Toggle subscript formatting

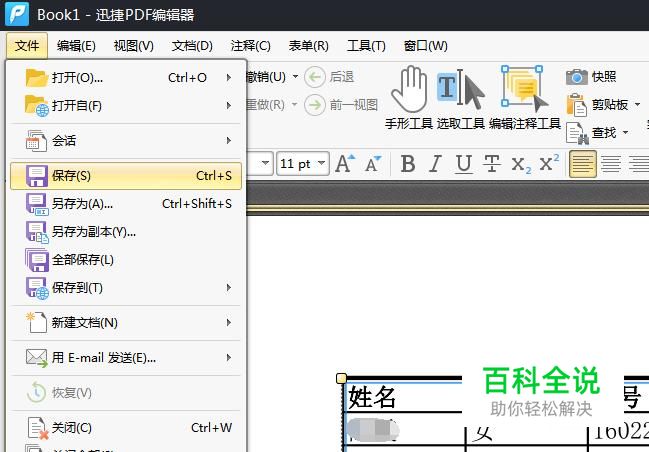521,165
